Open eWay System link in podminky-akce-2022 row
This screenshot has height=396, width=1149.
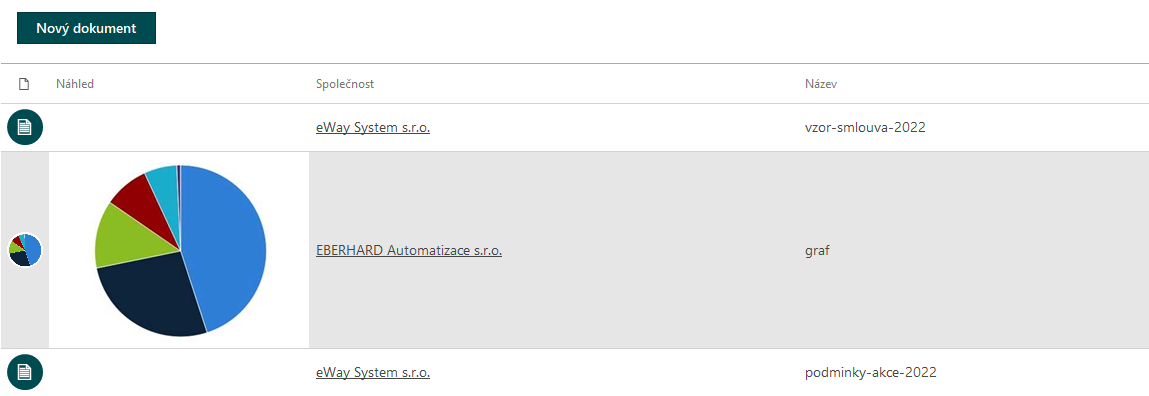click(373, 373)
